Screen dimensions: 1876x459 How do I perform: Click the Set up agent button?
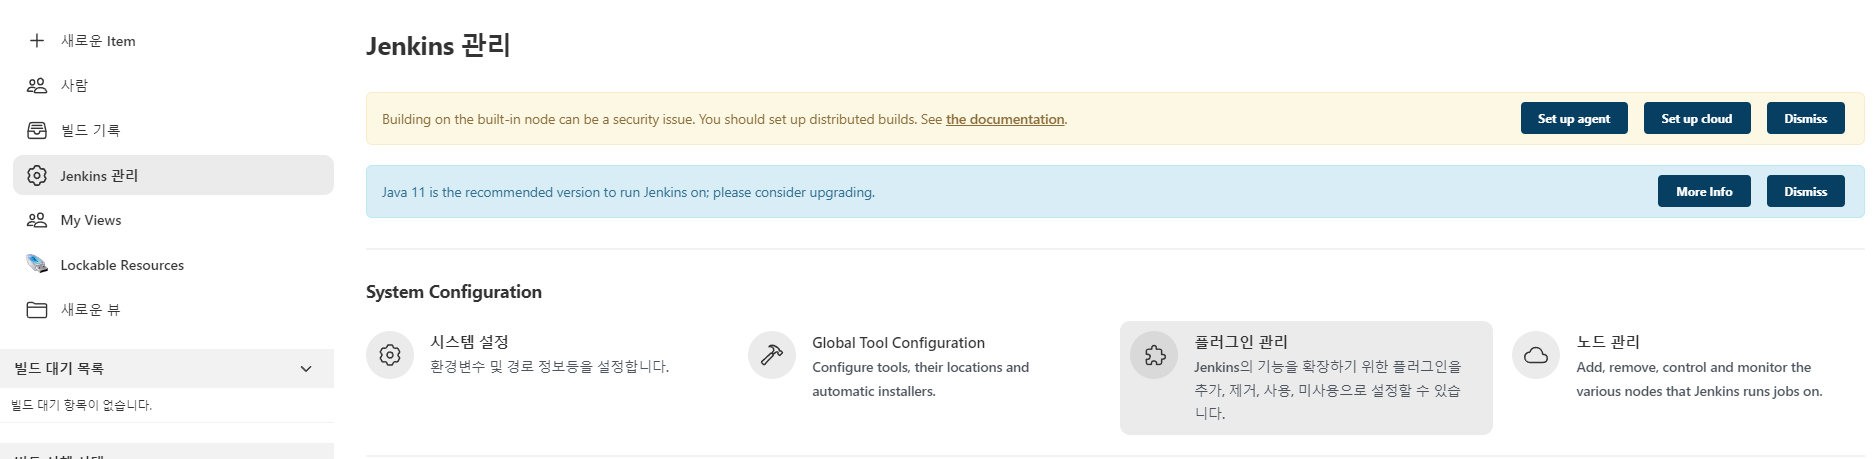pos(1574,118)
